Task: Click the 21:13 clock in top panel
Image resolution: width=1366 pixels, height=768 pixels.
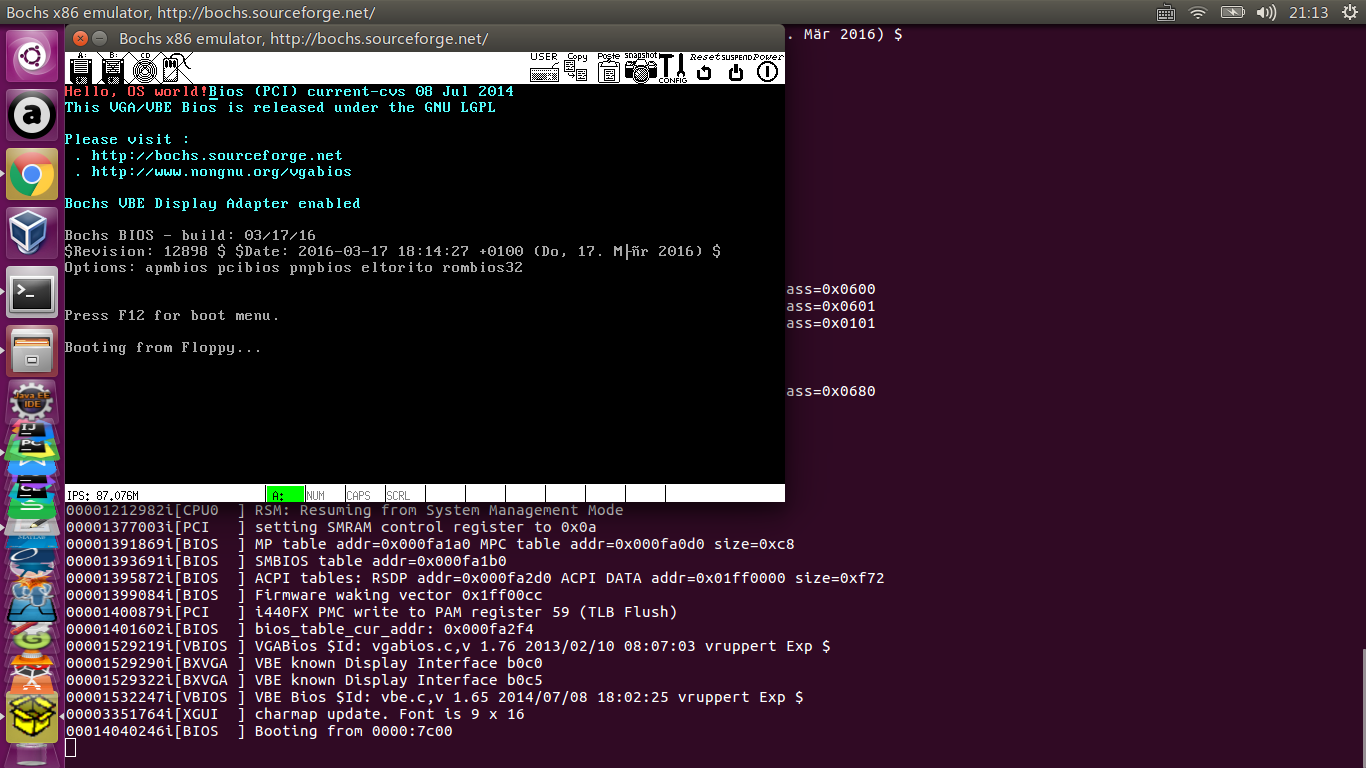Action: point(1308,13)
